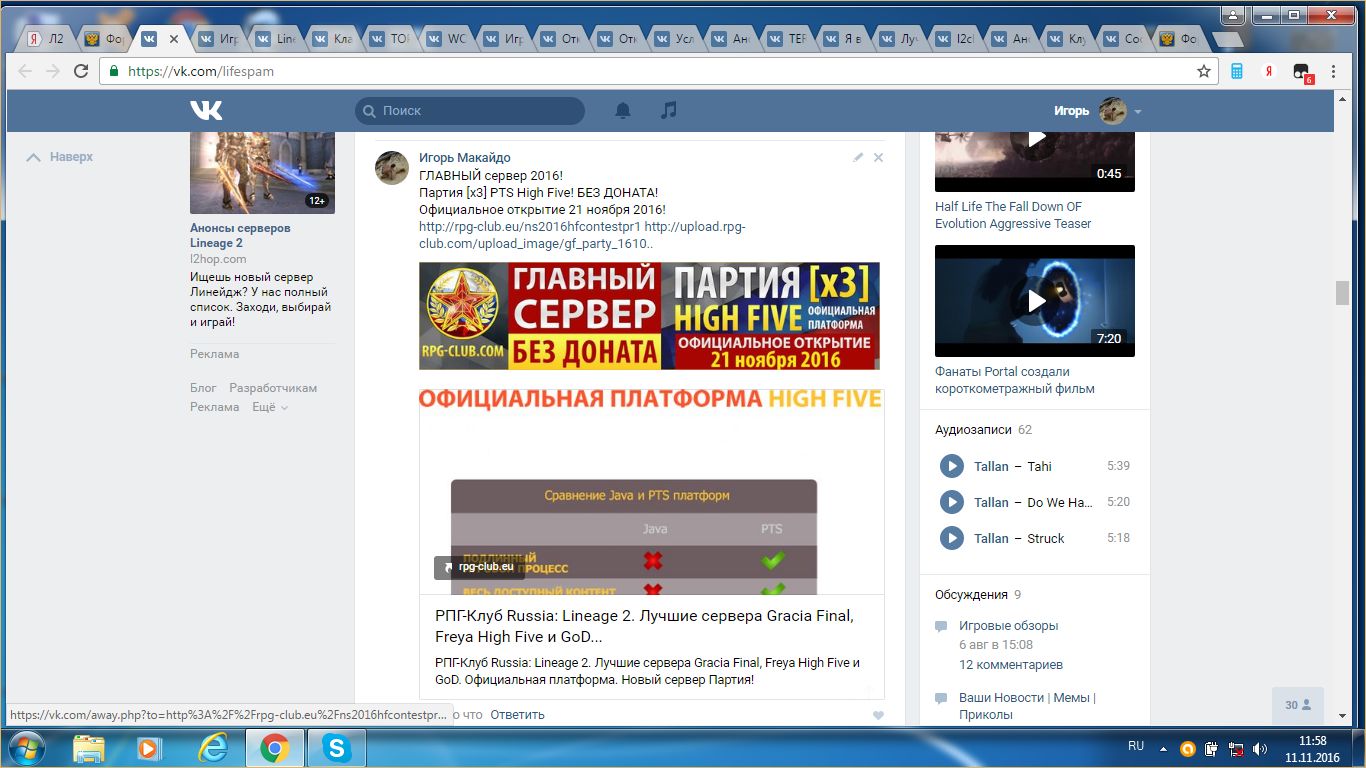
Task: Open the 30 friends online chat button
Action: point(1298,705)
